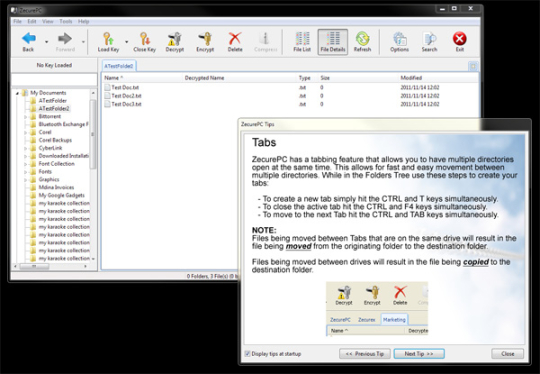The width and height of the screenshot is (540, 374).
Task: Select the ATestFolder2 tab
Action: click(x=118, y=66)
